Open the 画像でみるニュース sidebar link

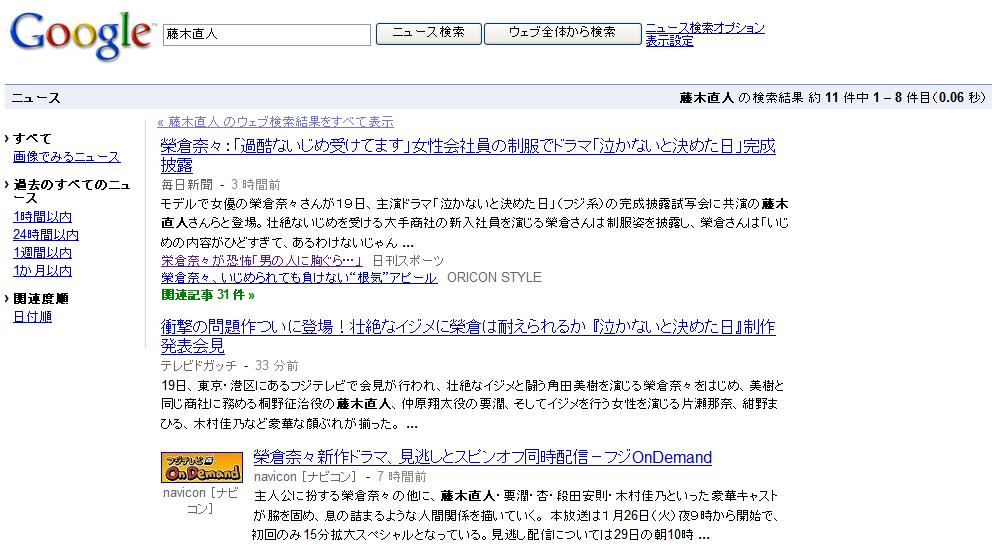click(66, 156)
